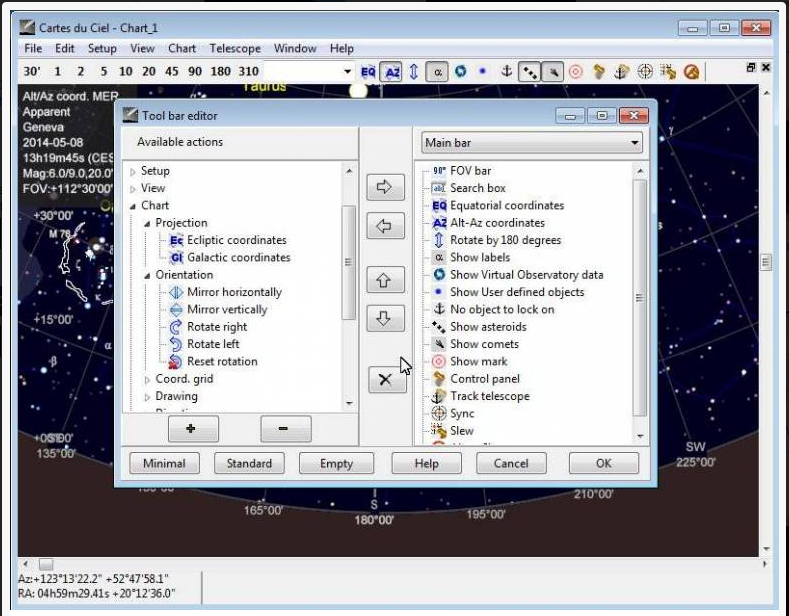Click the dialog Help button
Screen dimensions: 789x616
[426, 464]
